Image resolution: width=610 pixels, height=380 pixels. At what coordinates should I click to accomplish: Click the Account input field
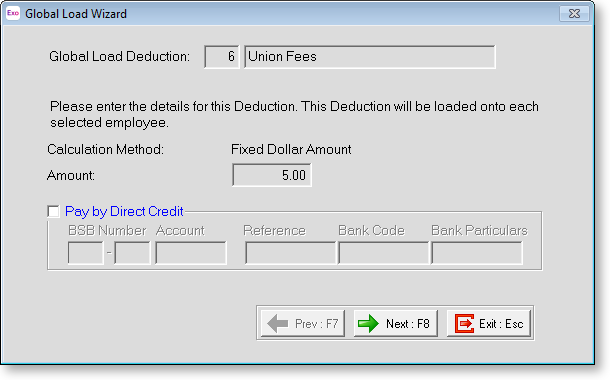pos(191,253)
